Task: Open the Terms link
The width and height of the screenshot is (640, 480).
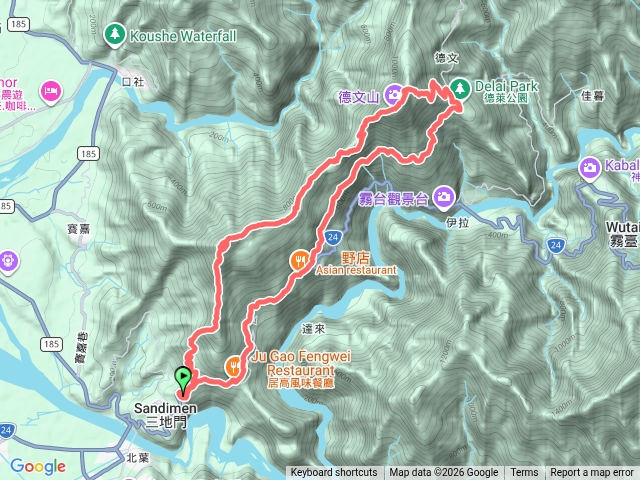Action: [x=524, y=473]
